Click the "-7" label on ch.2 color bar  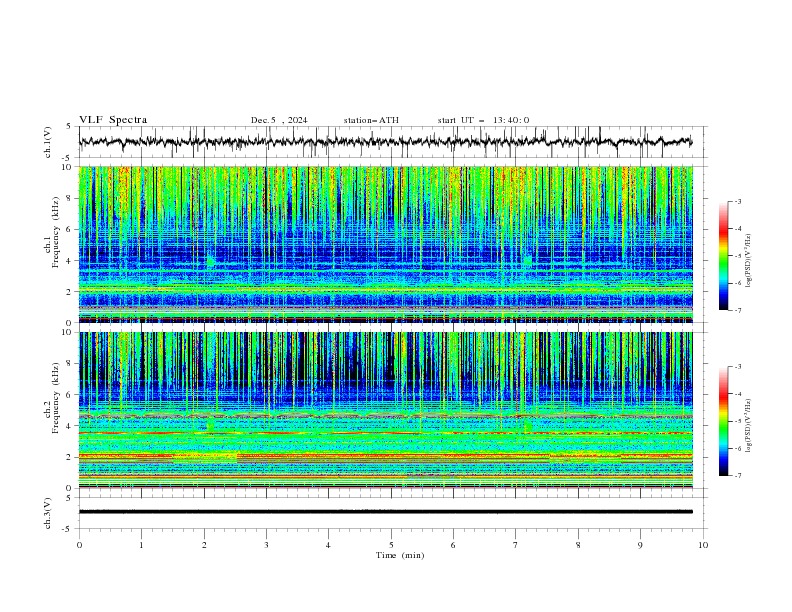click(738, 476)
